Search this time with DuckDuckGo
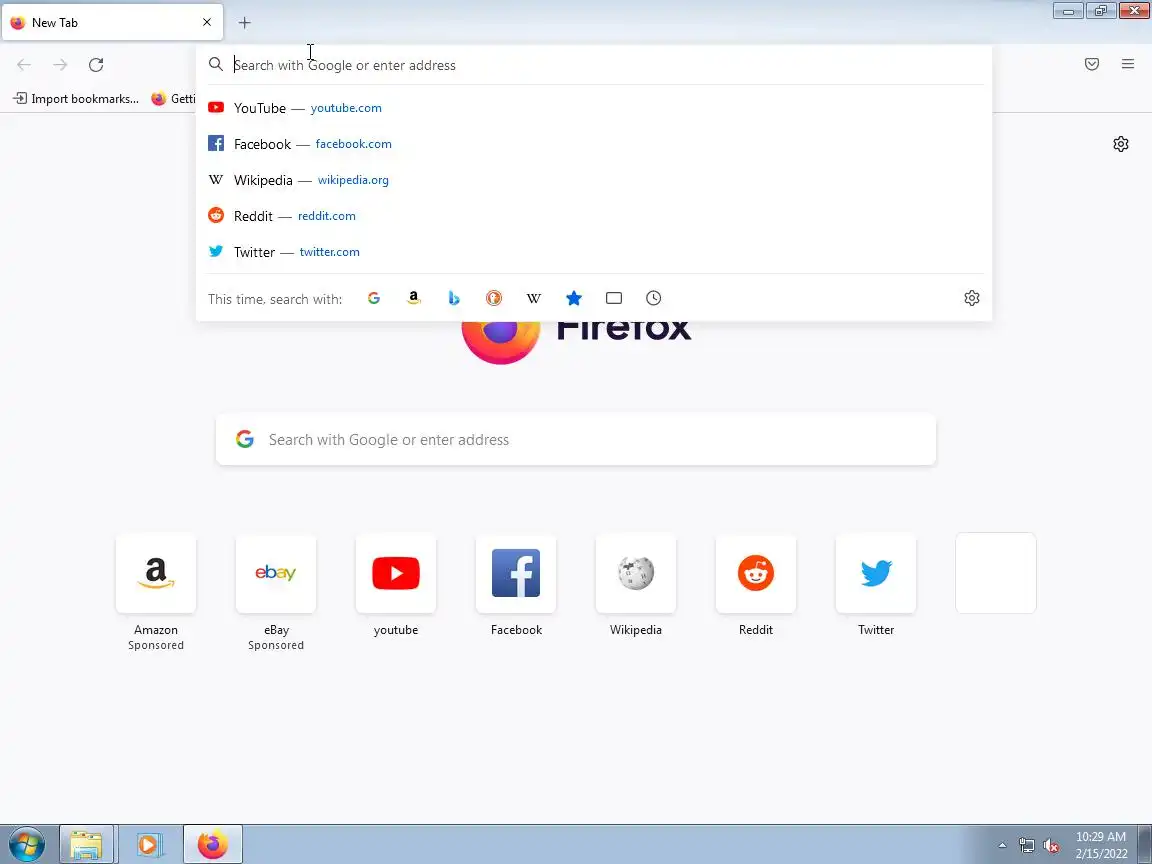 (494, 298)
